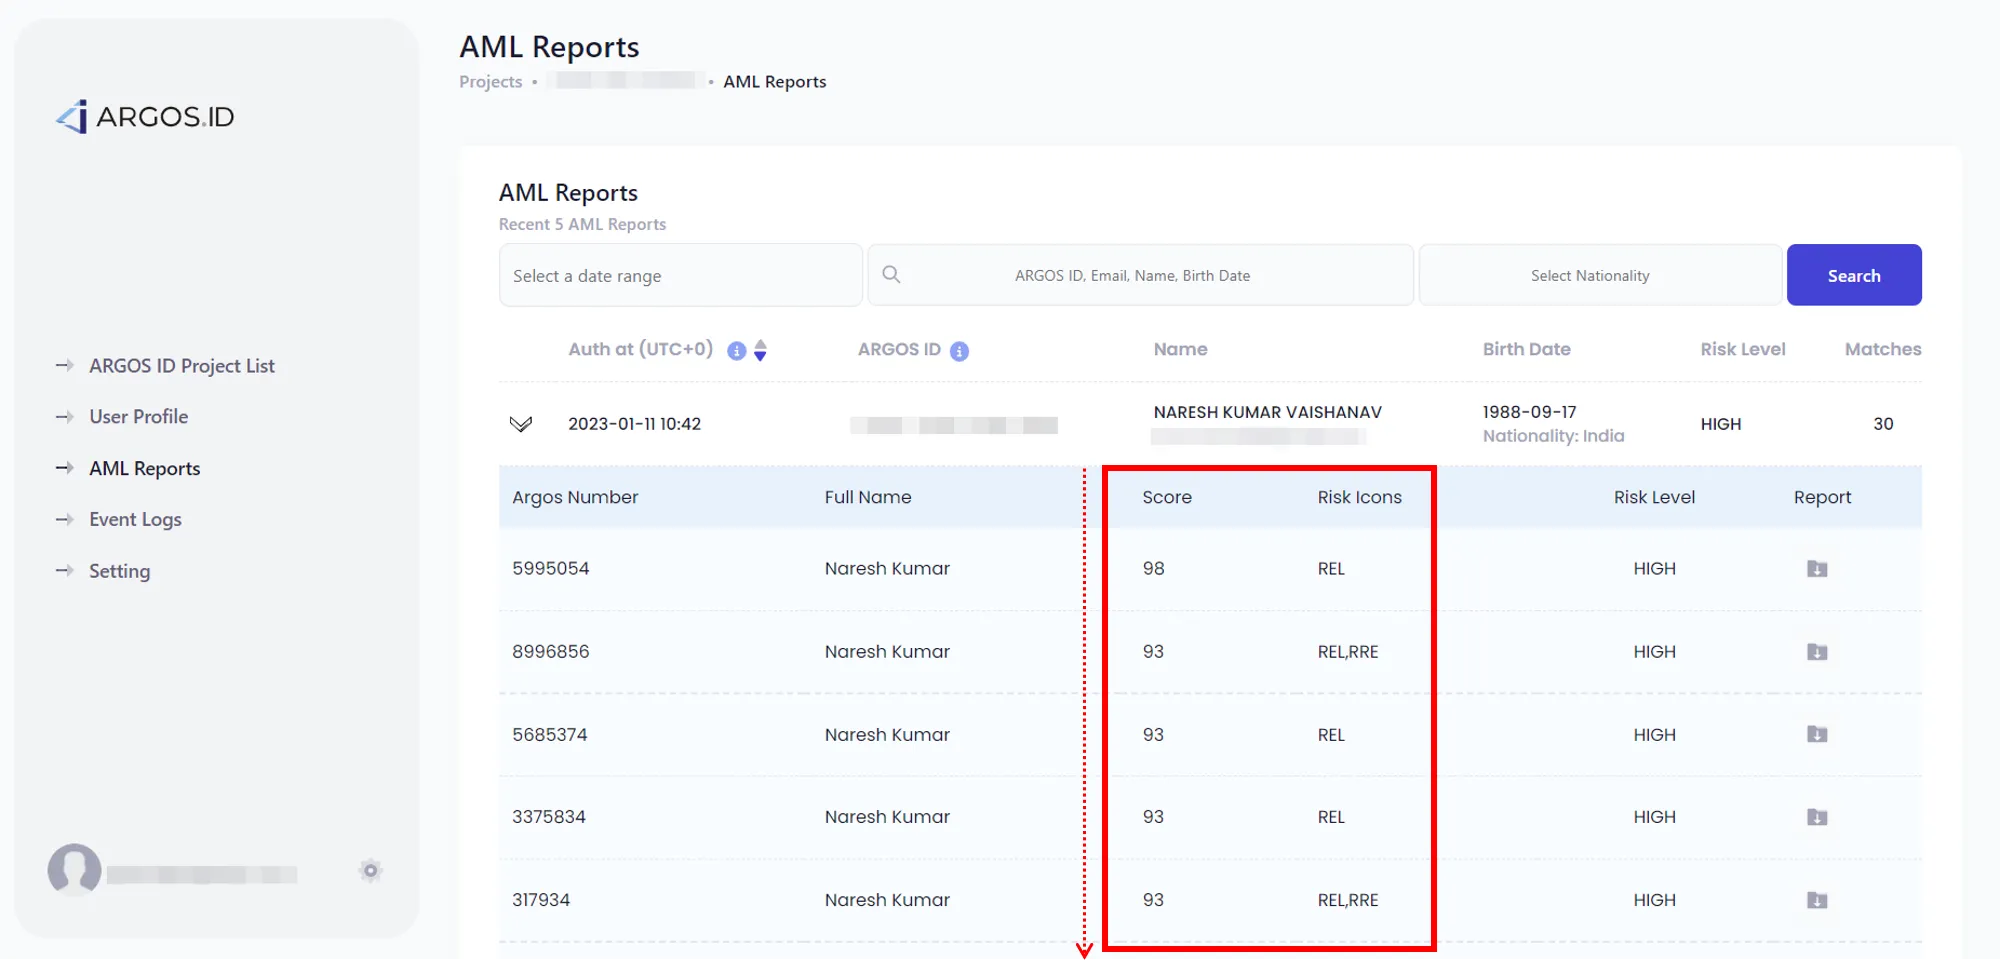This screenshot has width=2000, height=976.
Task: Click the ARGOS ID info icon
Action: 959,351
